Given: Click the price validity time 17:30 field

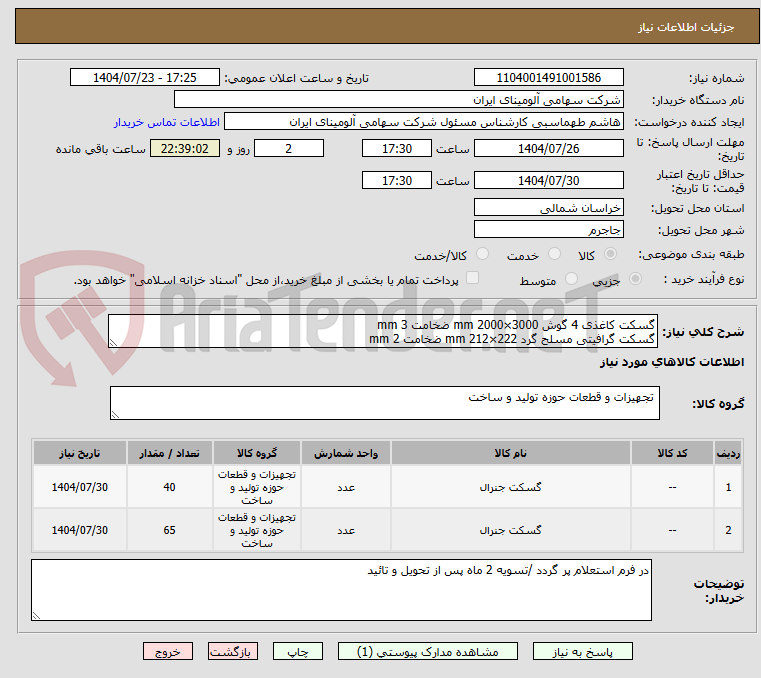Looking at the screenshot, I should tap(397, 181).
